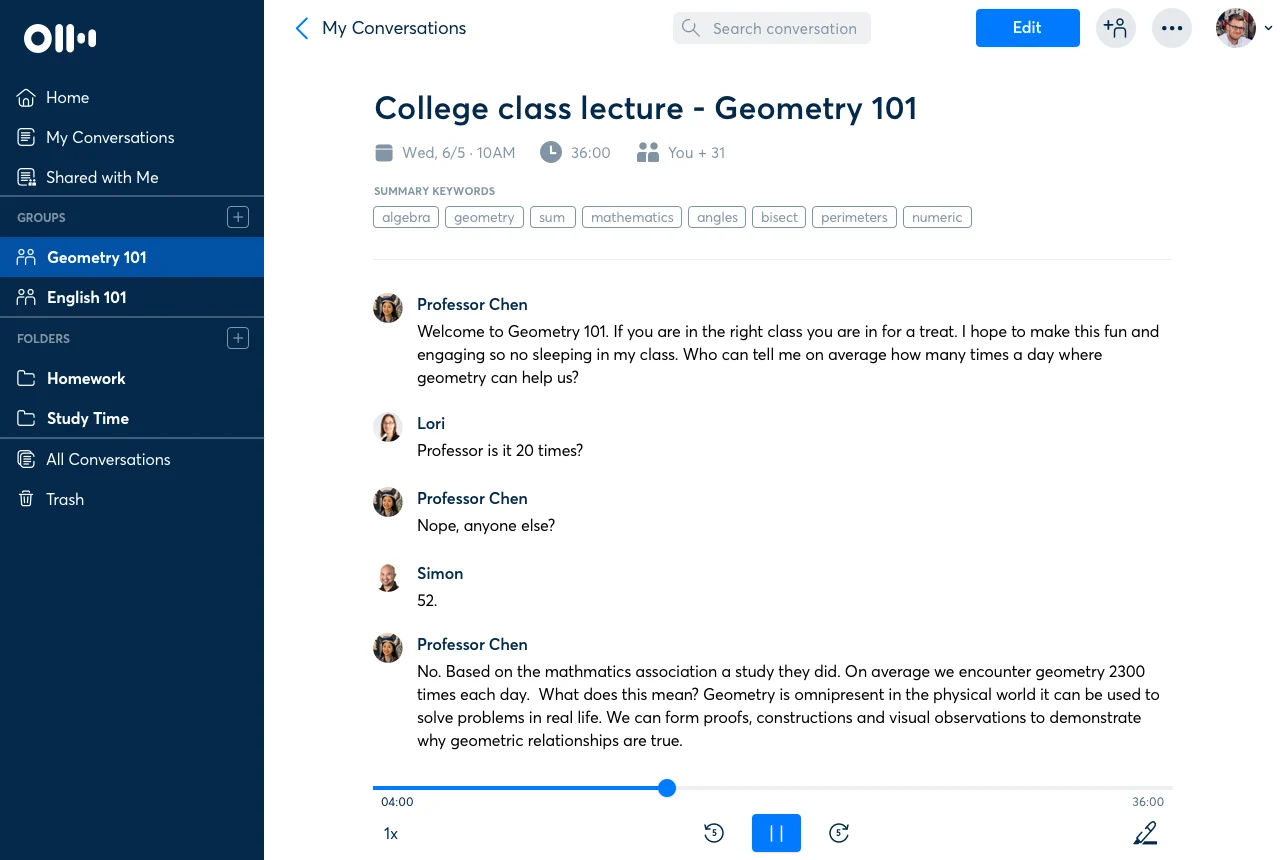Open Home in the sidebar
The image size is (1280, 860).
pyautogui.click(x=67, y=97)
